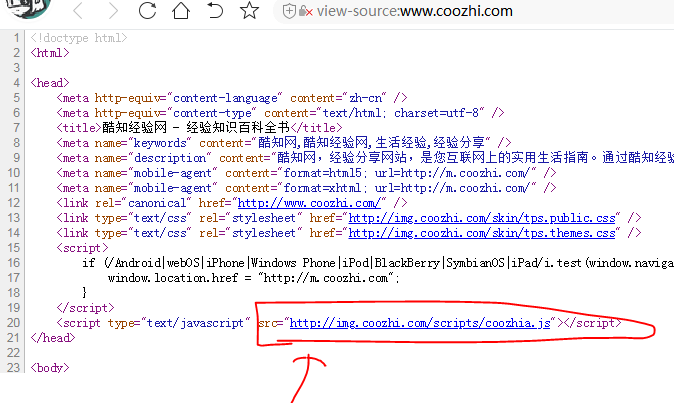Click the closing </script> tag on line 19

tap(86, 308)
